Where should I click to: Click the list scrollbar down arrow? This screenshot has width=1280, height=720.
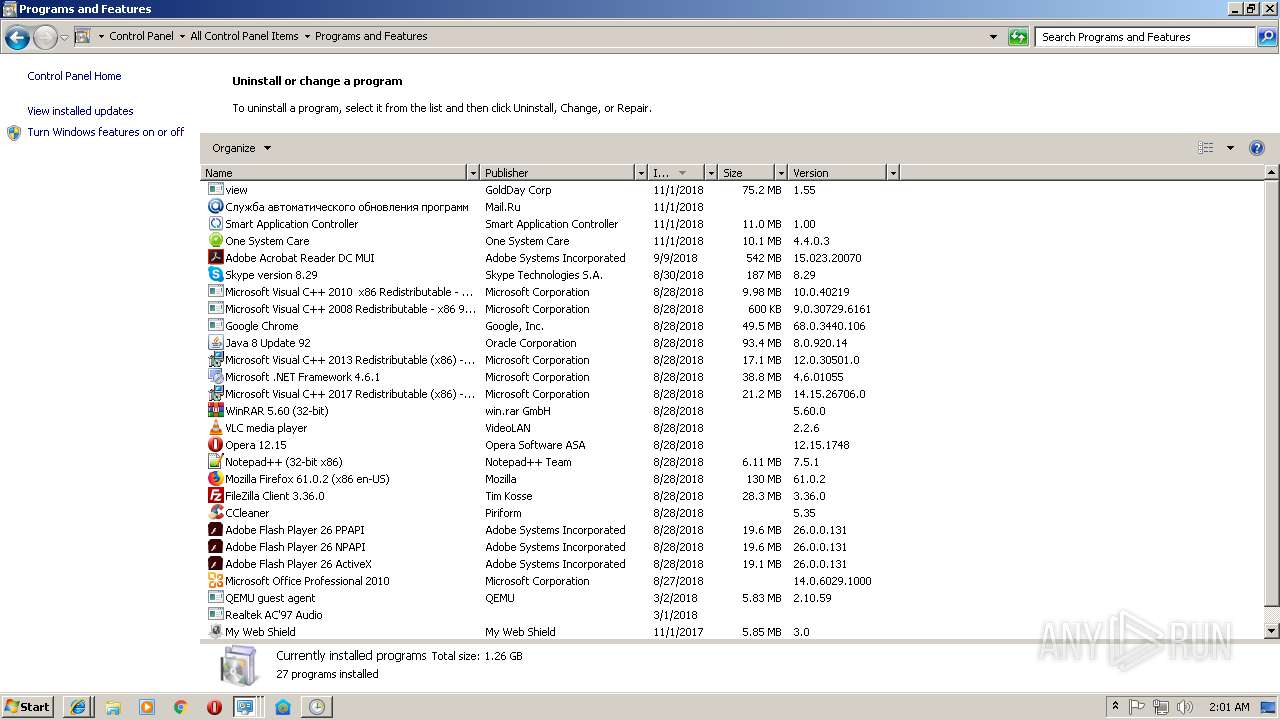pos(1272,631)
